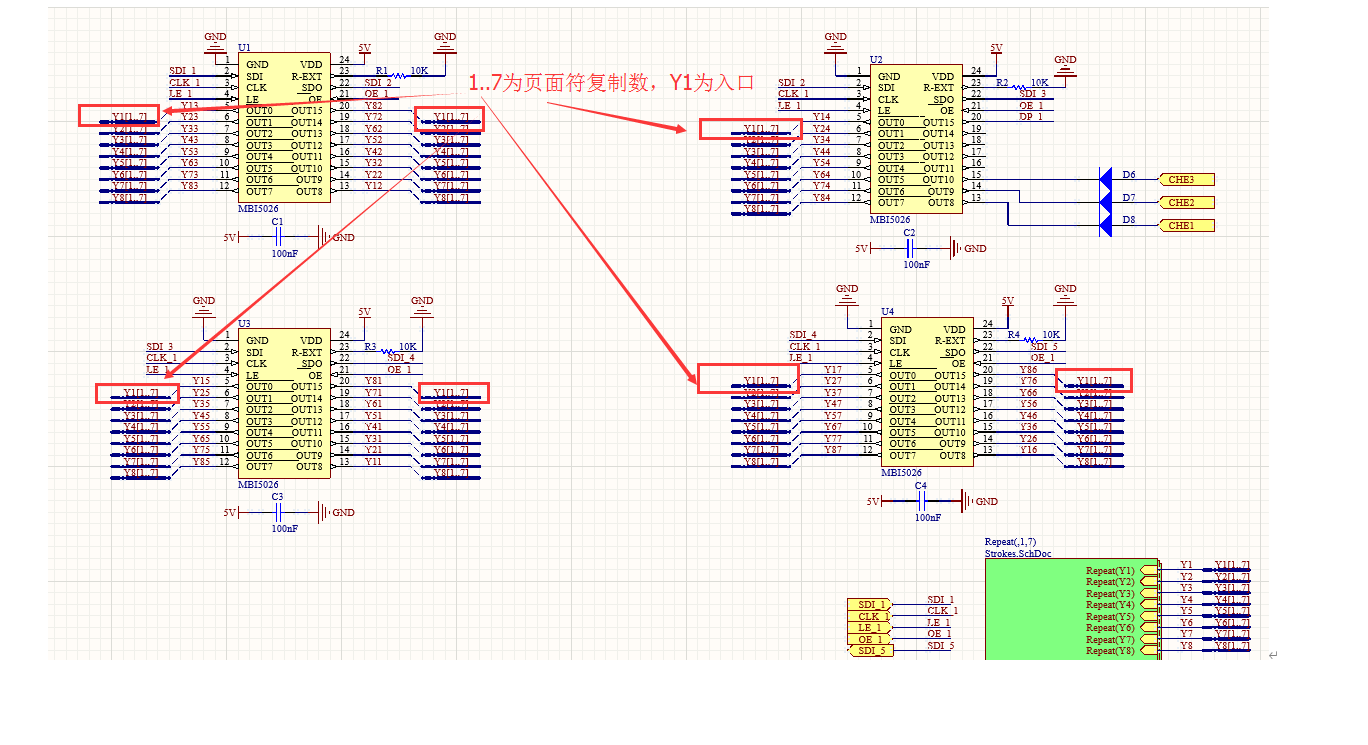The height and width of the screenshot is (745, 1368).
Task: Click the D6 designator label
Action: click(1128, 174)
